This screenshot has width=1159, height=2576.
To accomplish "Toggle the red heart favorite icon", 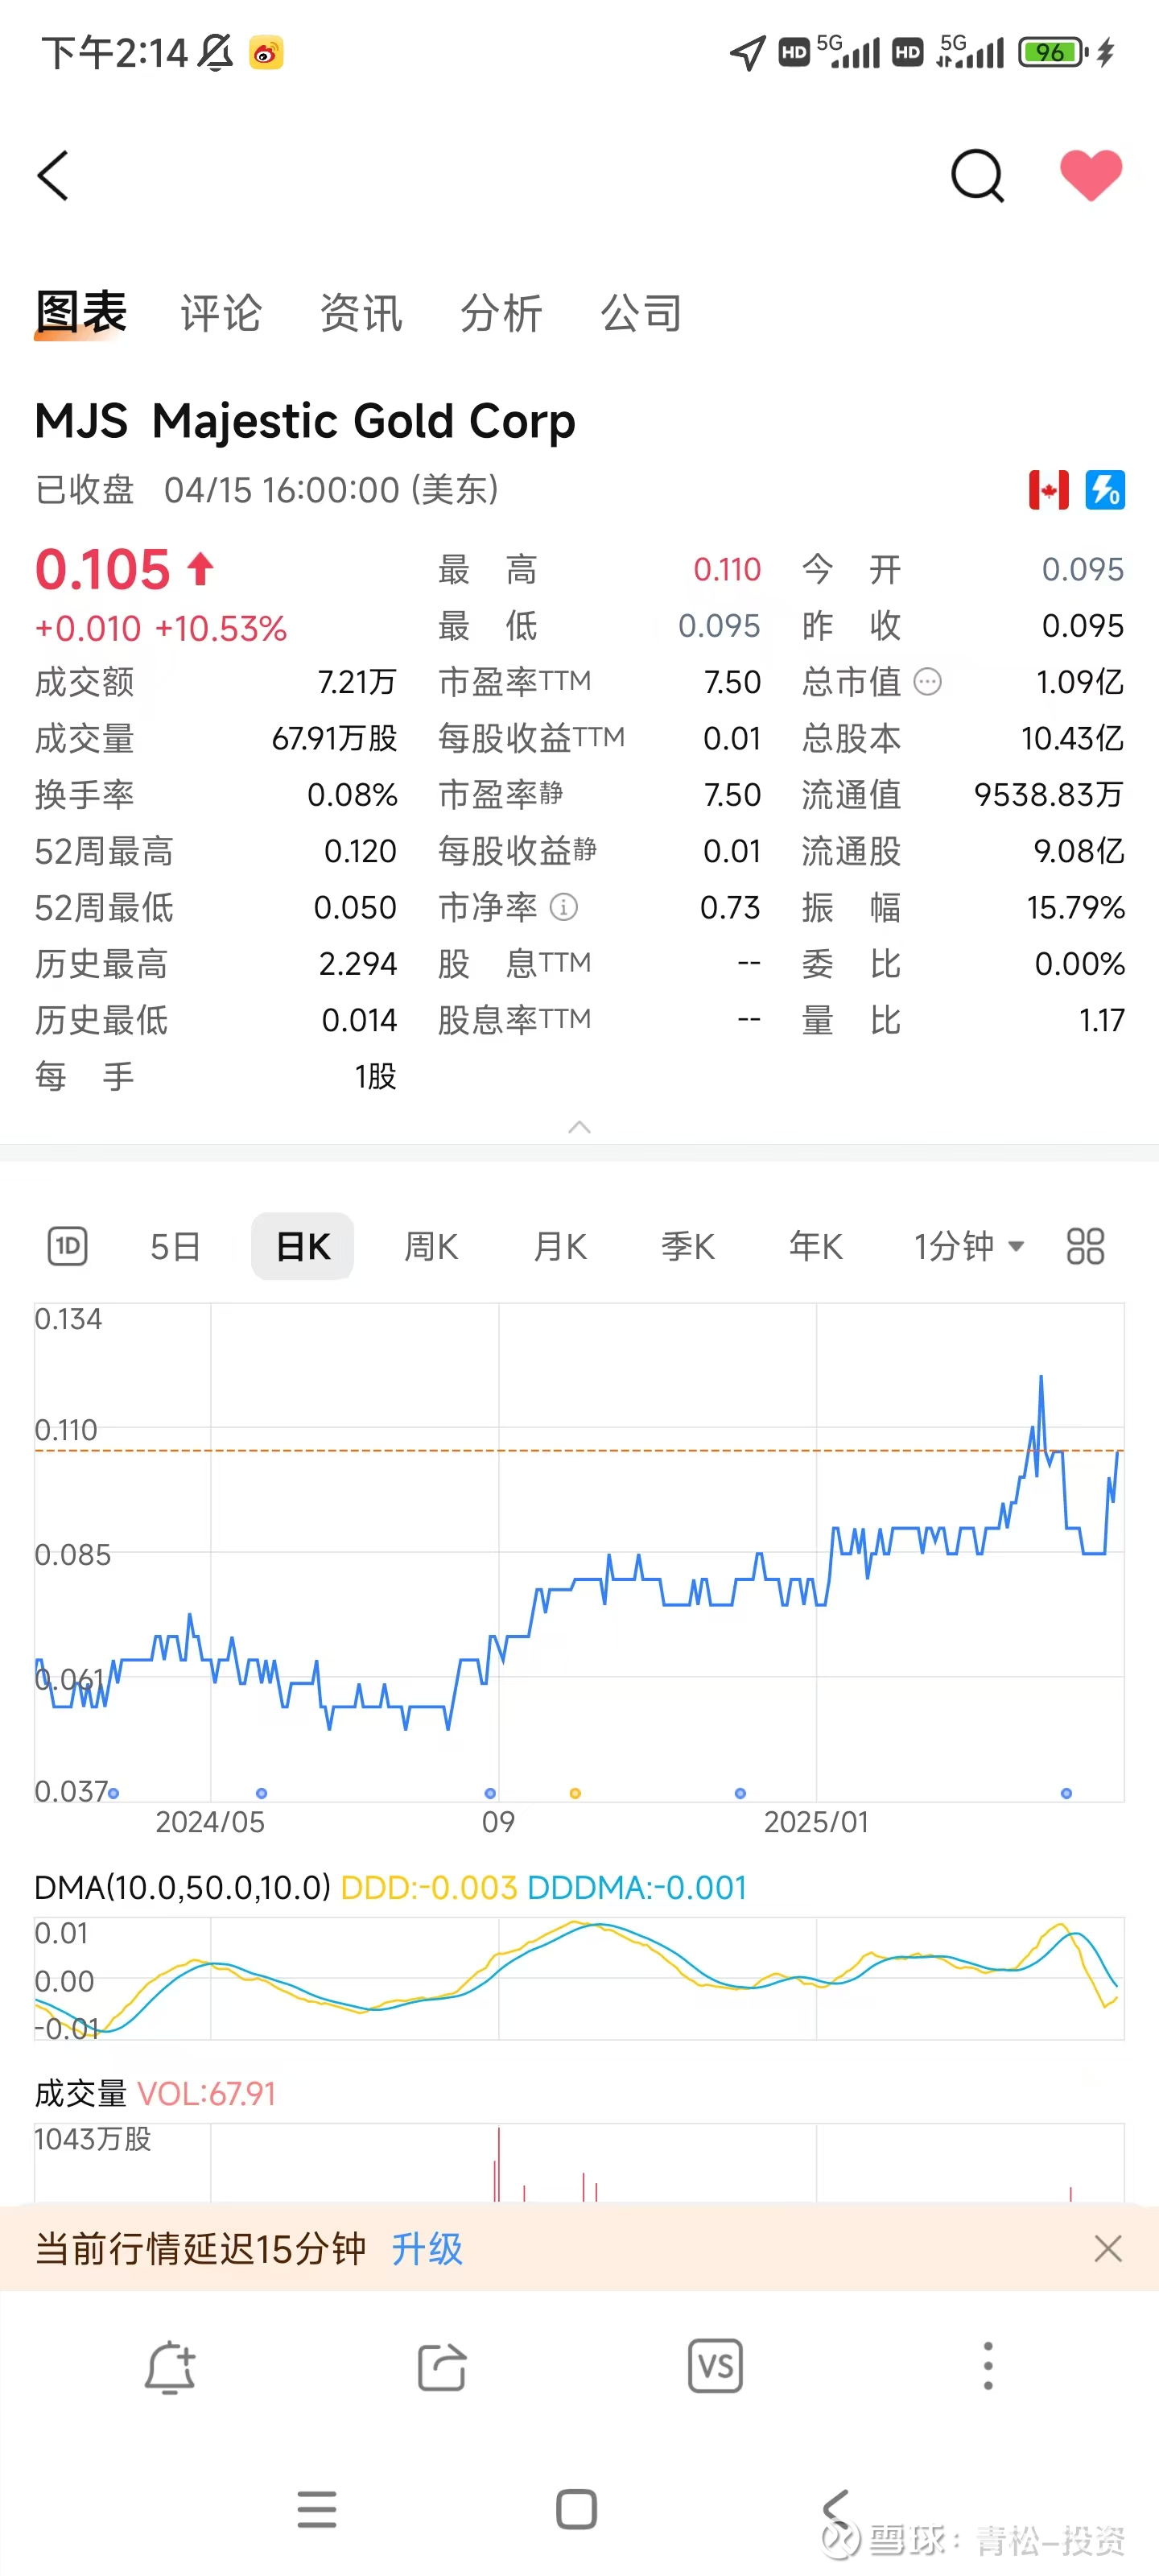I will (1091, 175).
